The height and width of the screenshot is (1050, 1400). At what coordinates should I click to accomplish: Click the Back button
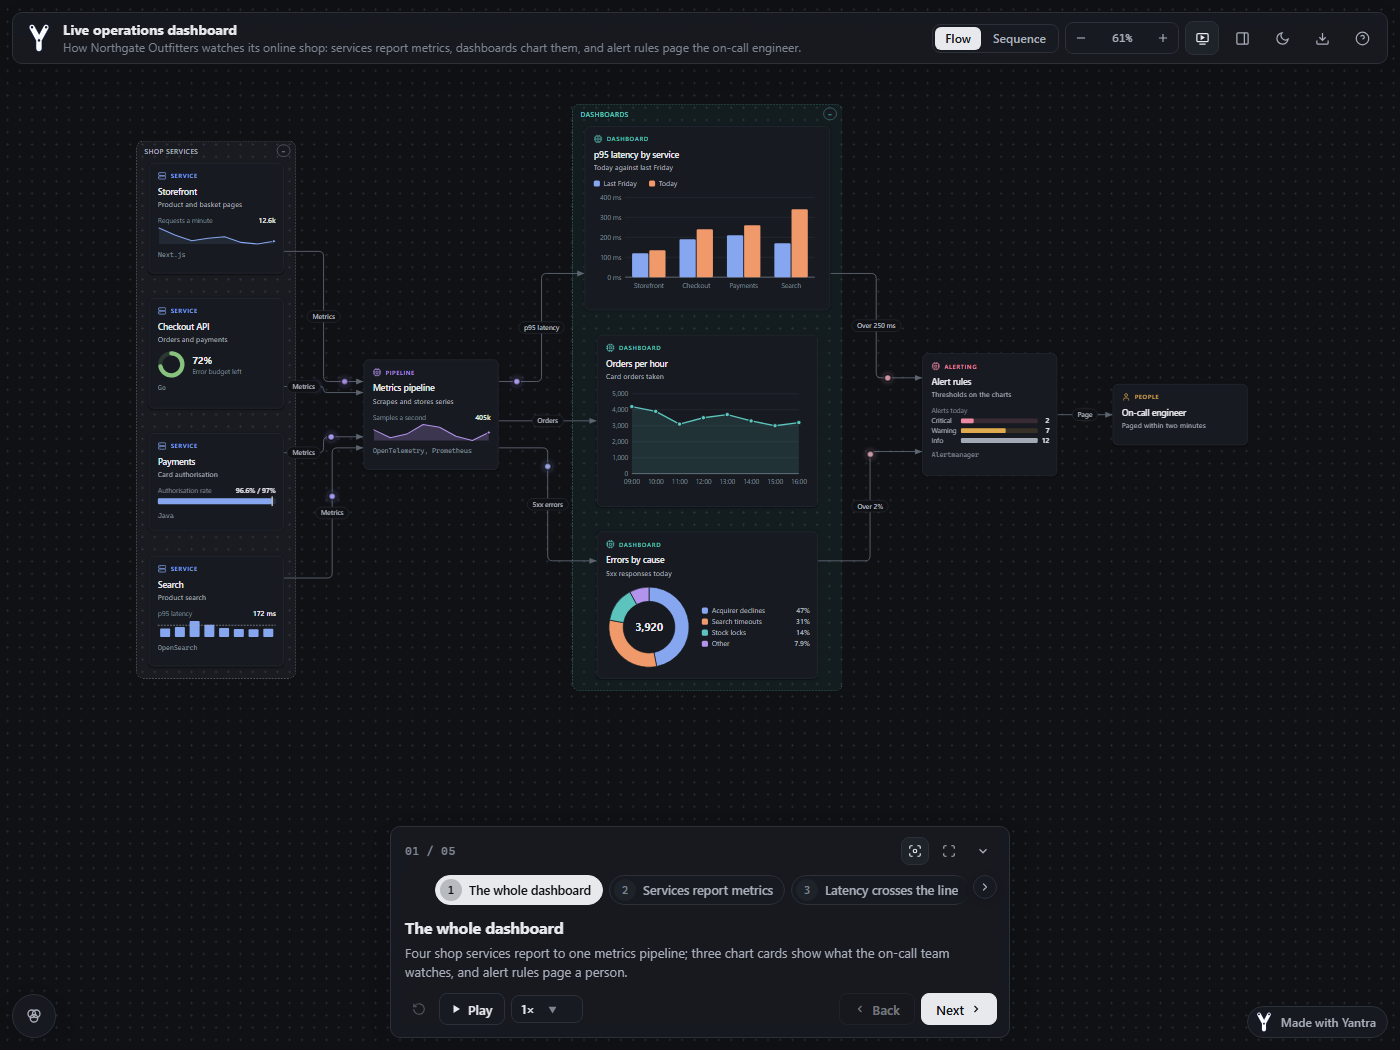point(877,1009)
